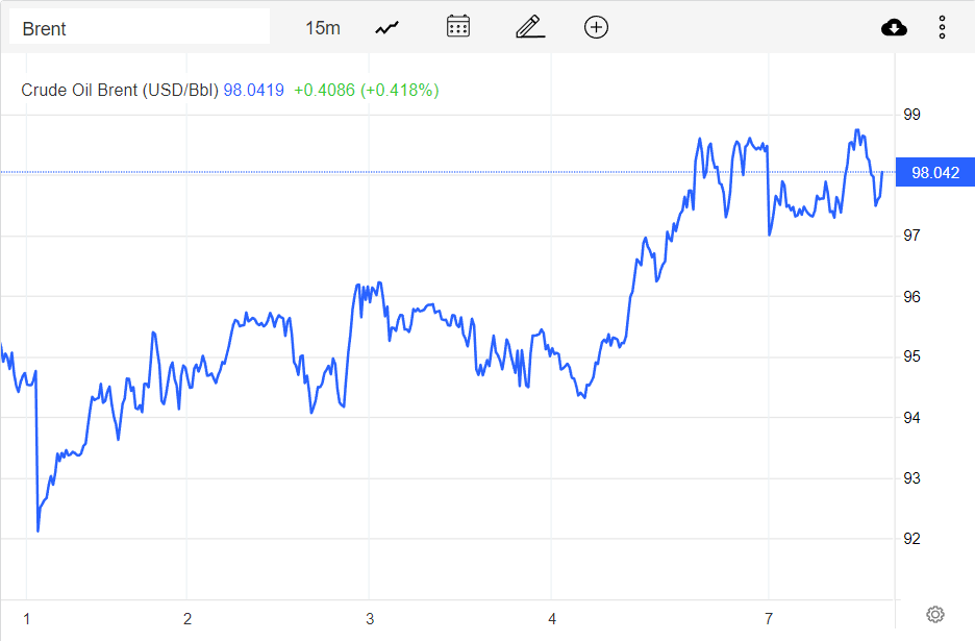Open the 15m interval dropdown
The image size is (977, 641).
[x=322, y=28]
